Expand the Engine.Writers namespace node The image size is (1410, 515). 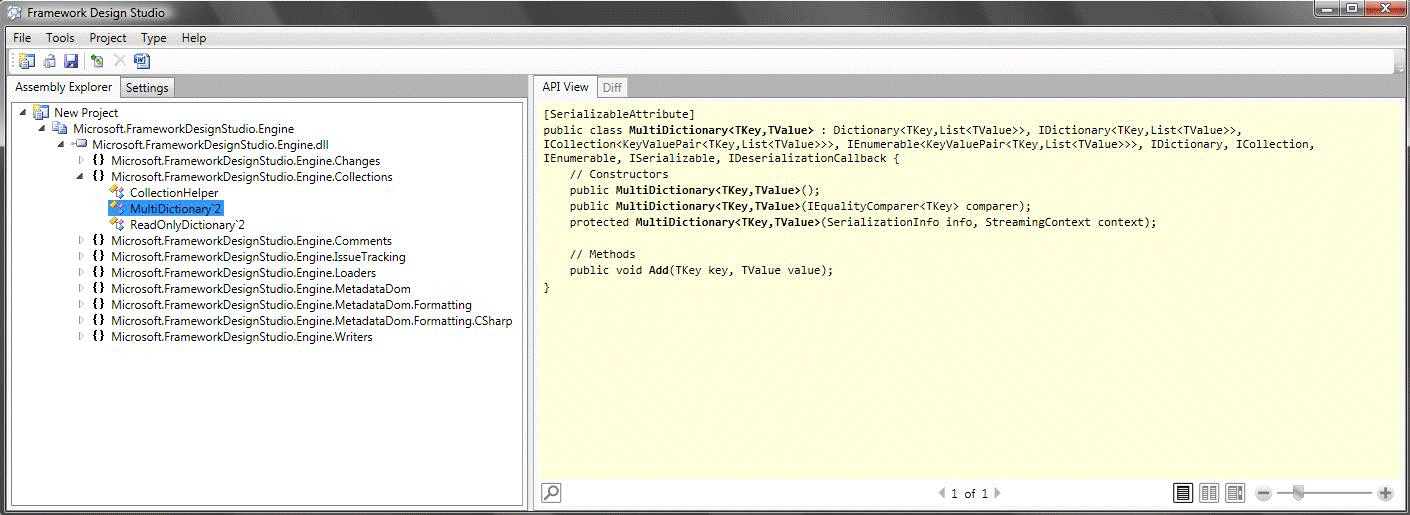(82, 337)
